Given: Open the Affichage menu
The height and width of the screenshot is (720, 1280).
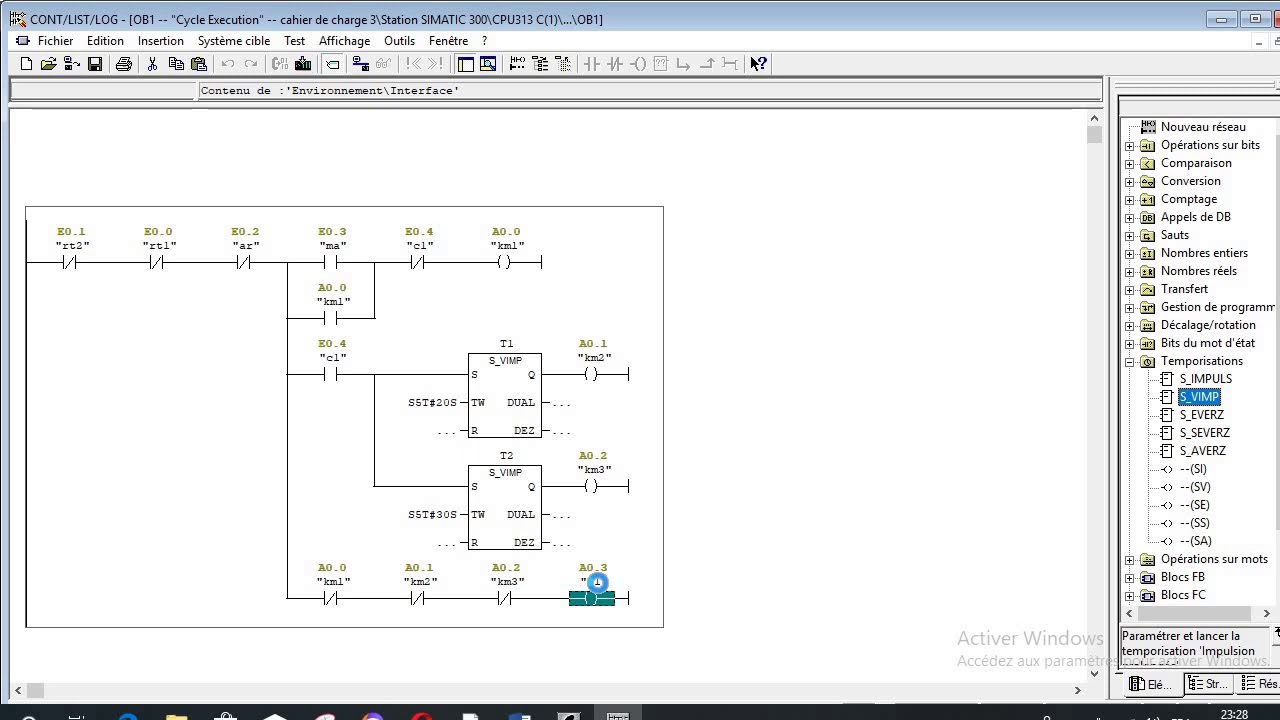Looking at the screenshot, I should point(344,41).
